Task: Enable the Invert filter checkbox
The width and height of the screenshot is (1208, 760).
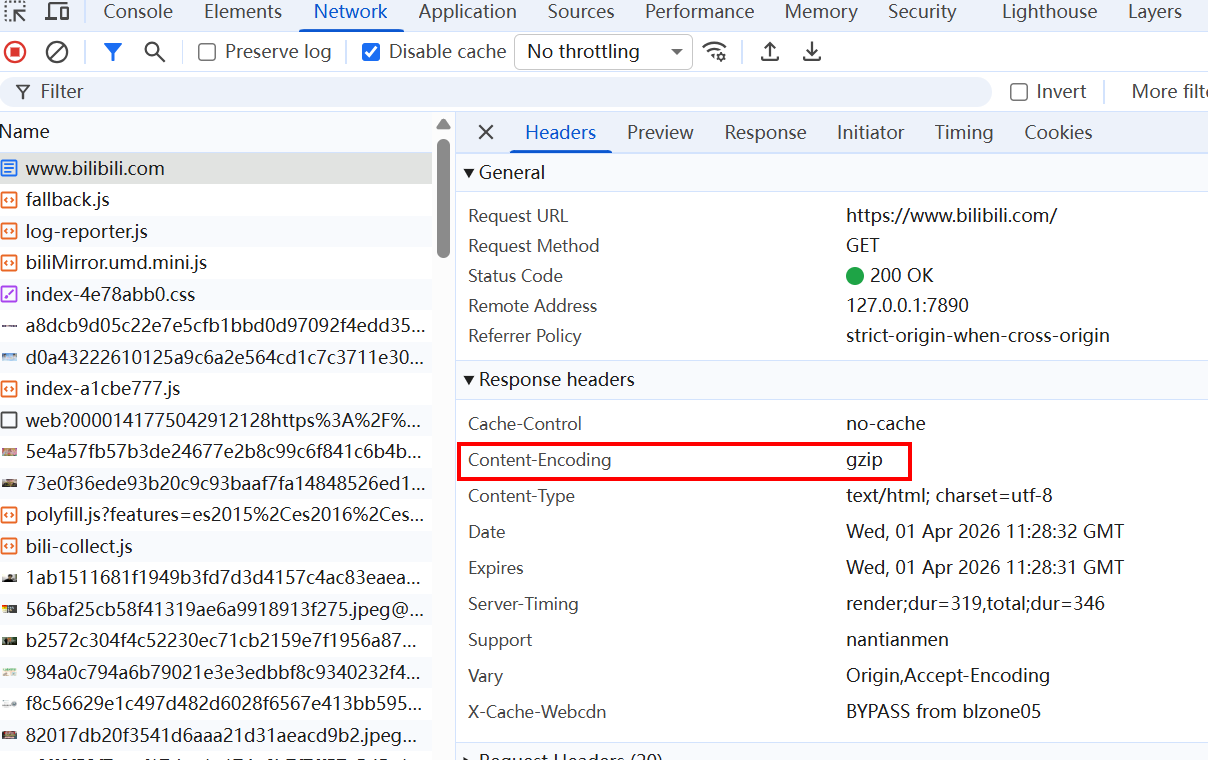Action: point(1019,92)
